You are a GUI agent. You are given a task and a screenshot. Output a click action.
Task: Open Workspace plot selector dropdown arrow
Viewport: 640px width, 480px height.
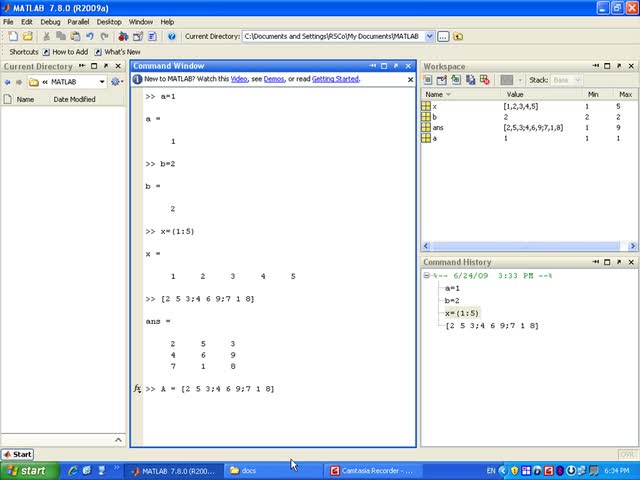[x=520, y=80]
